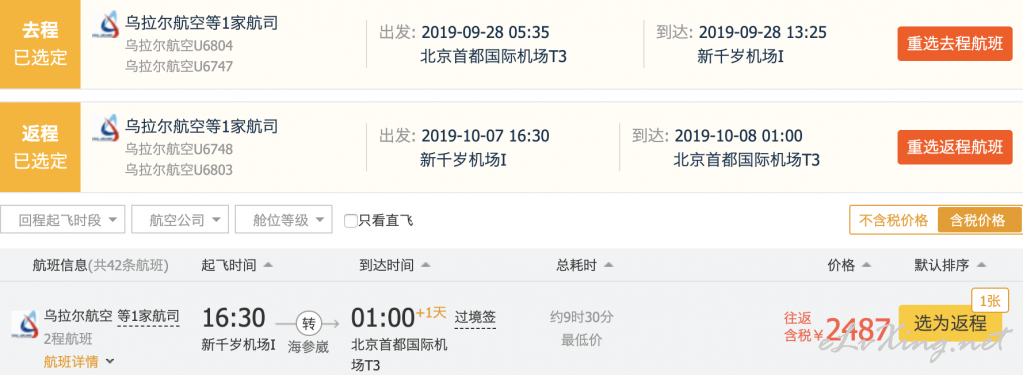Click 重选返程航班 button
Viewport: 1023px width, 375px height.
pyautogui.click(x=954, y=147)
